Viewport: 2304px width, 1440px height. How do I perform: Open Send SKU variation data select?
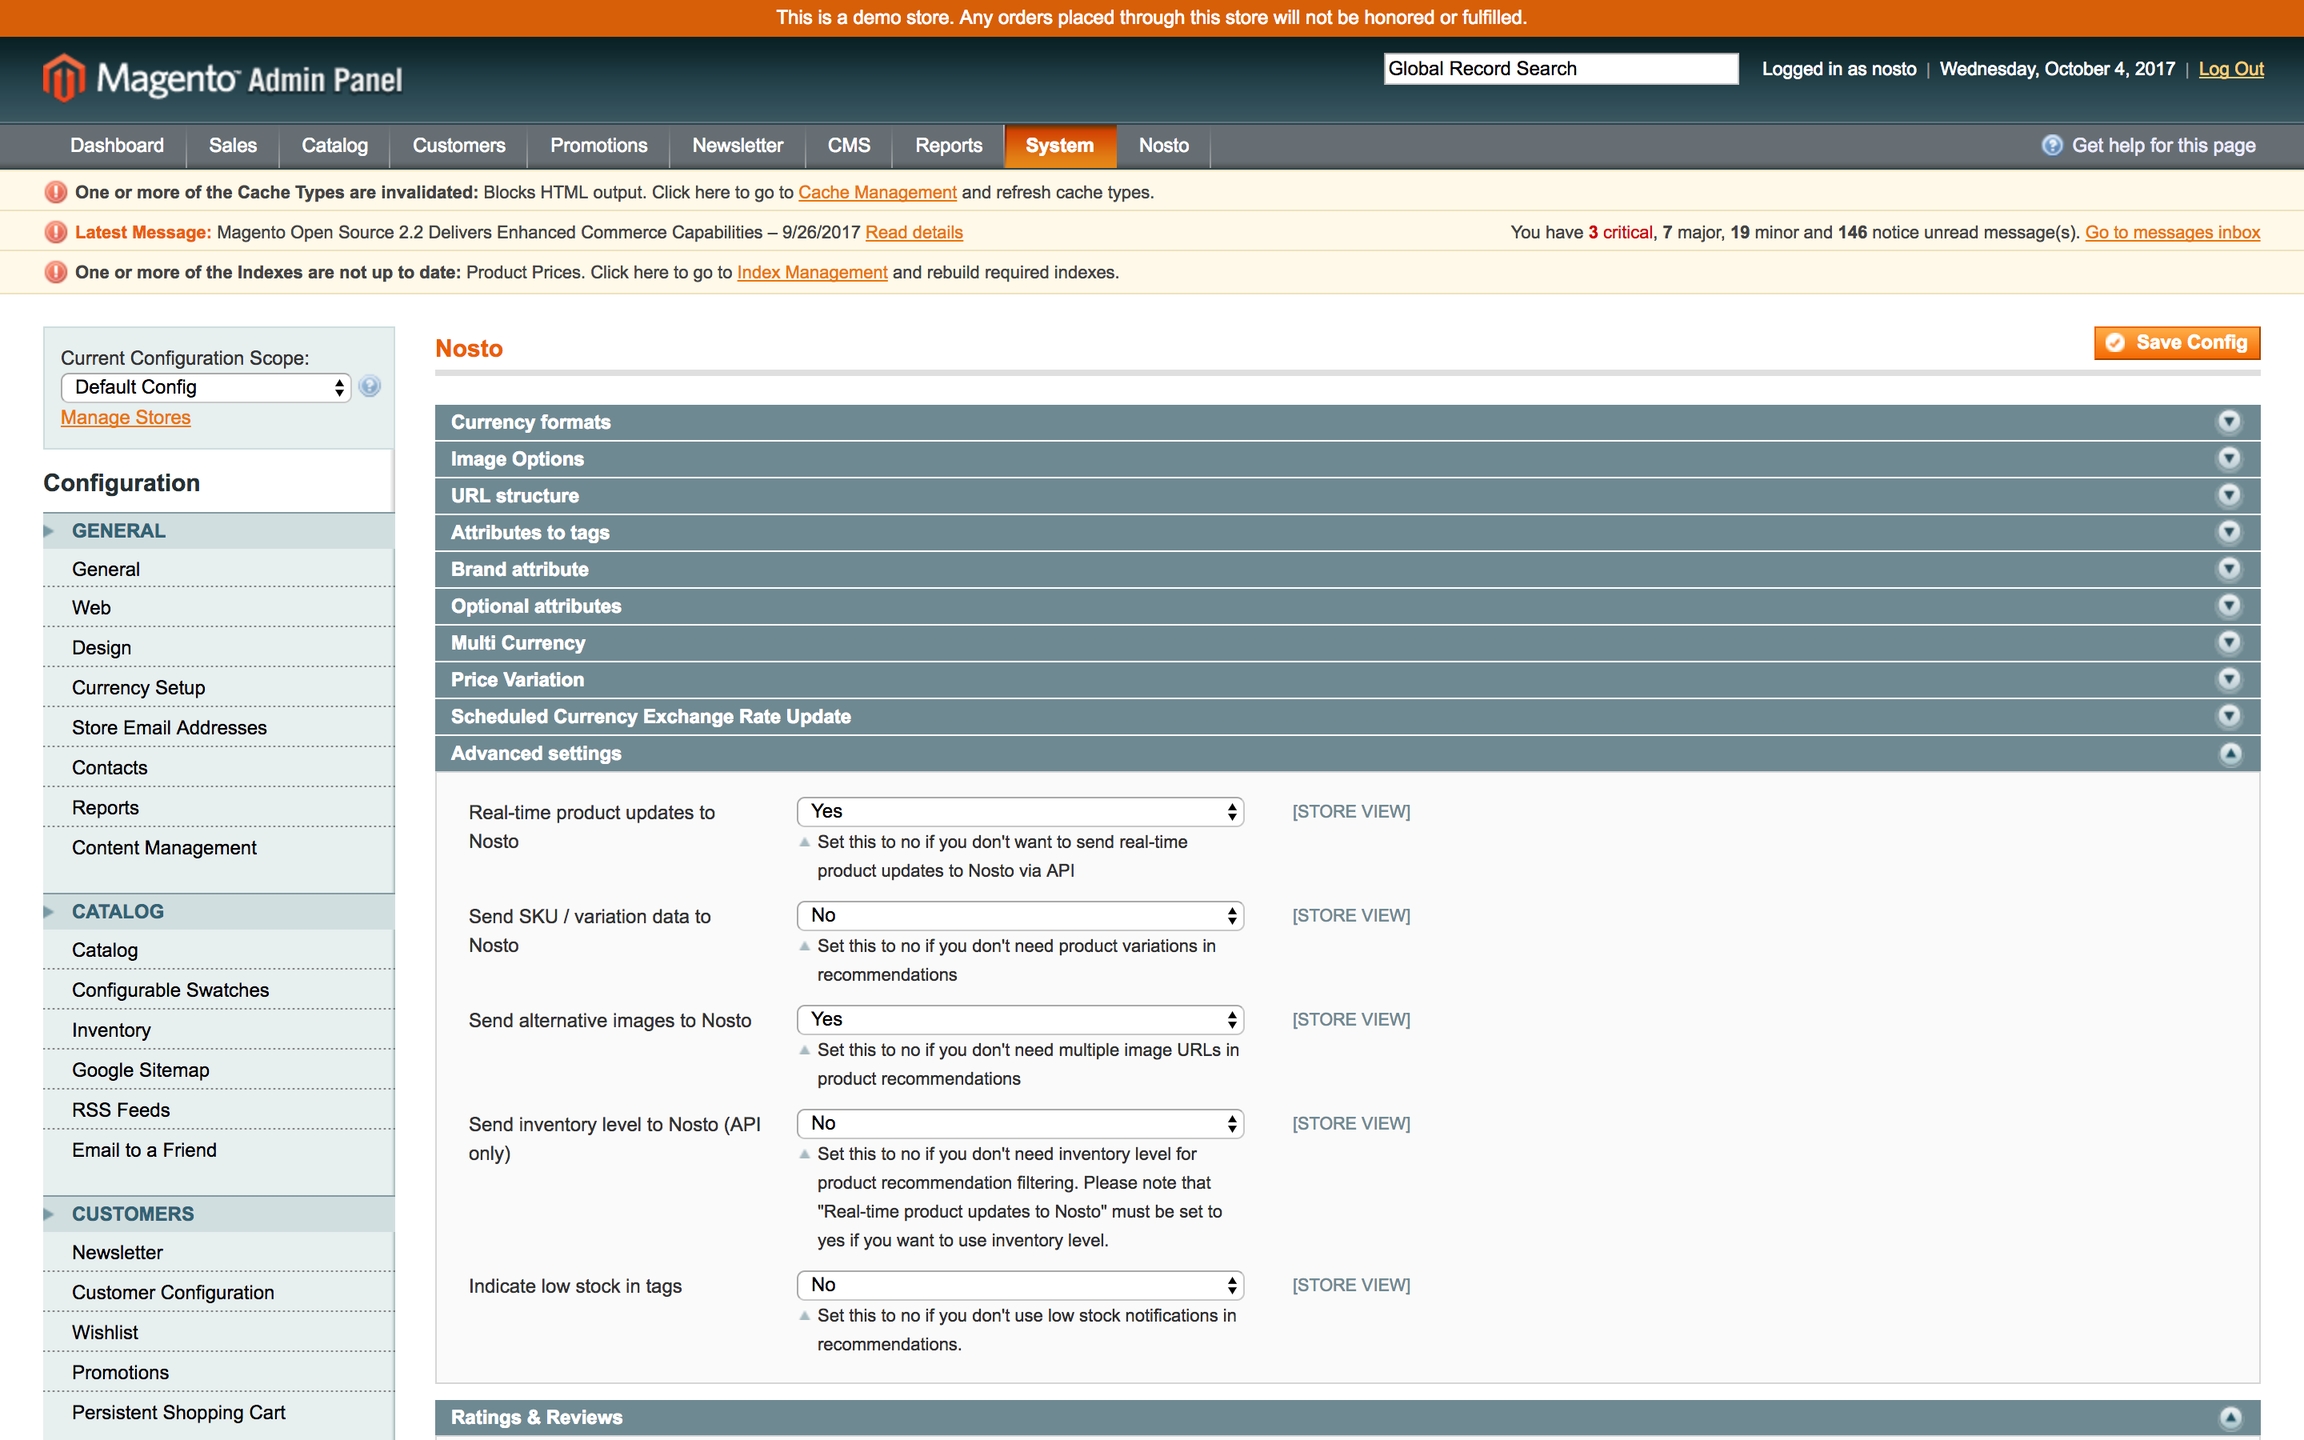point(1020,916)
